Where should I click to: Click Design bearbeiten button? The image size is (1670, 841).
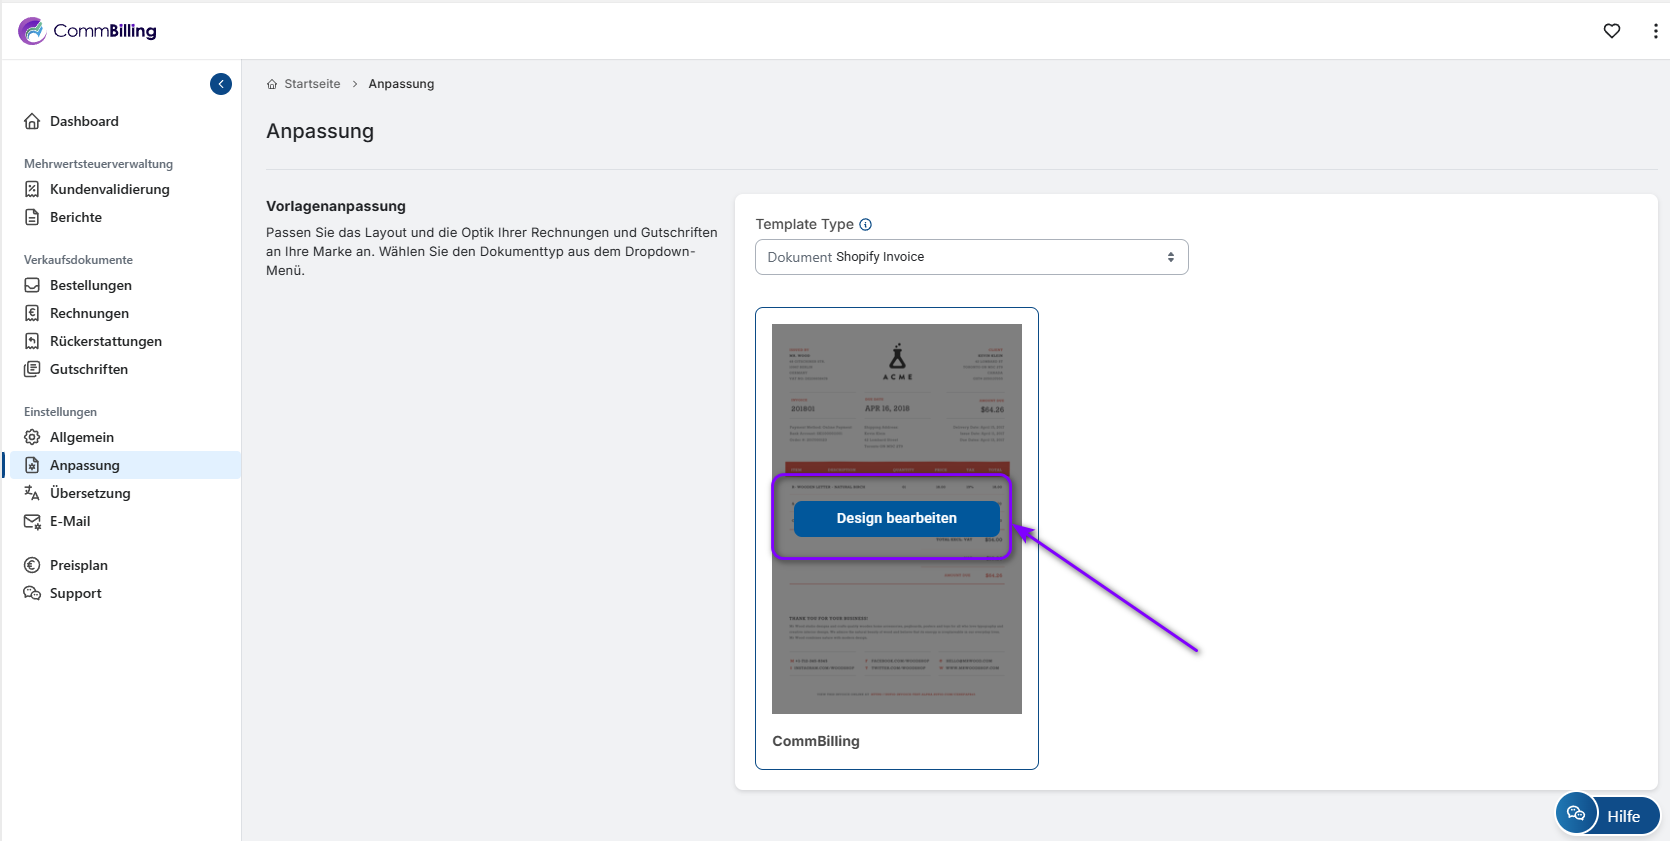(x=897, y=518)
